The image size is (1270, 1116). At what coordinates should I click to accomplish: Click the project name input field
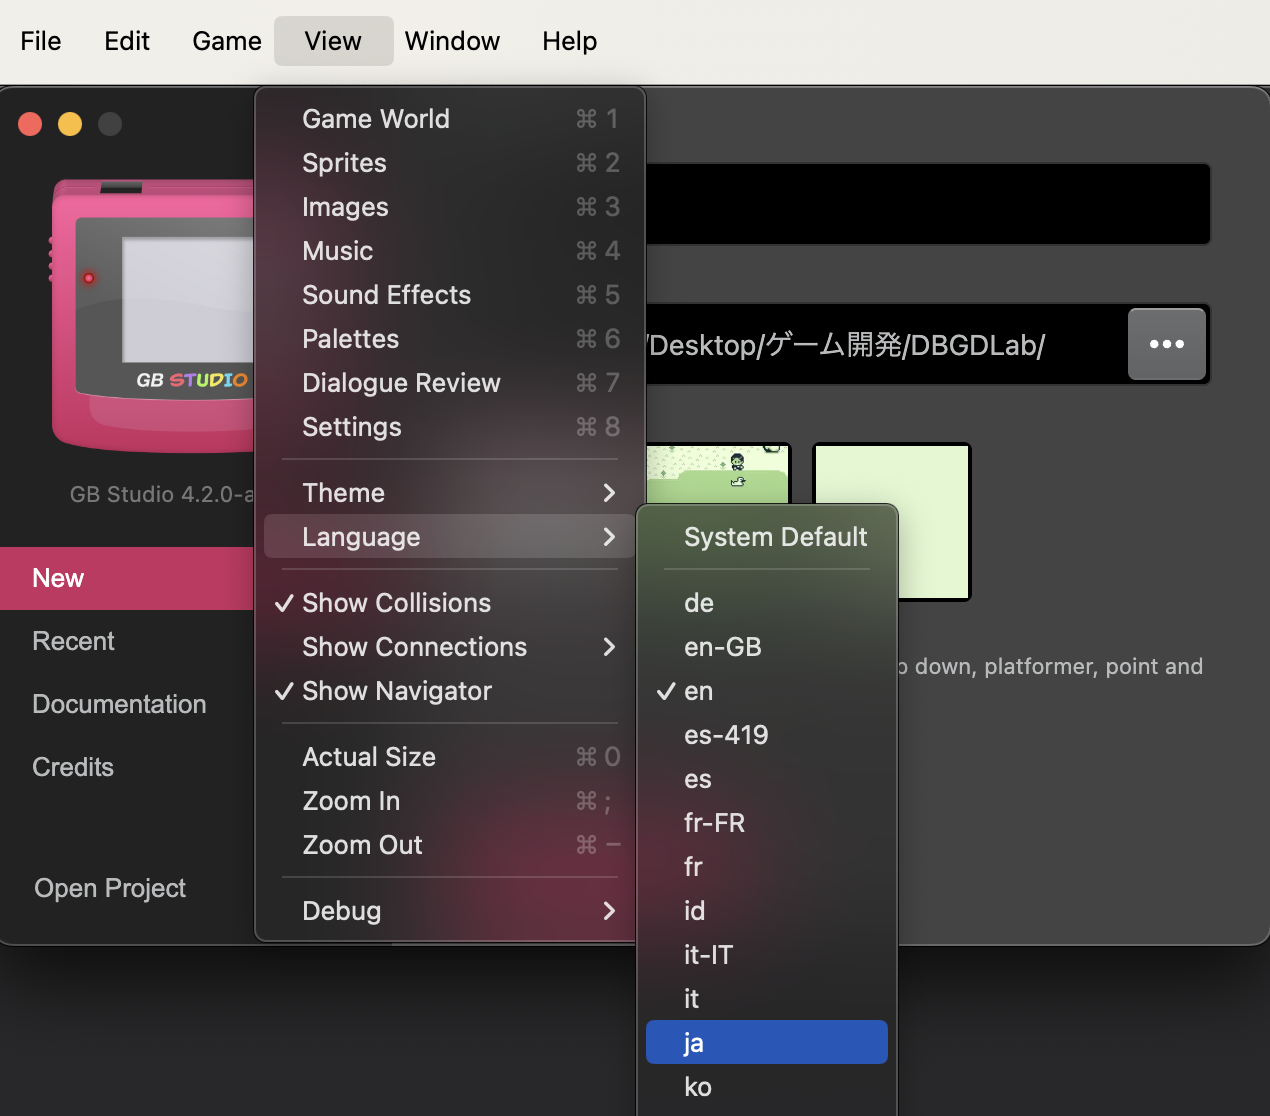click(928, 204)
